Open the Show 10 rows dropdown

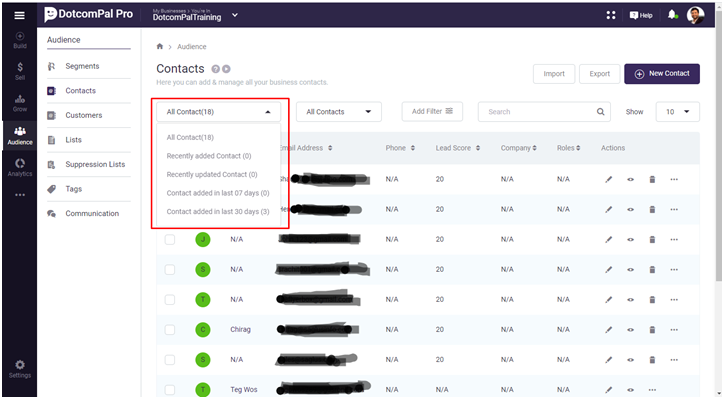(x=677, y=112)
